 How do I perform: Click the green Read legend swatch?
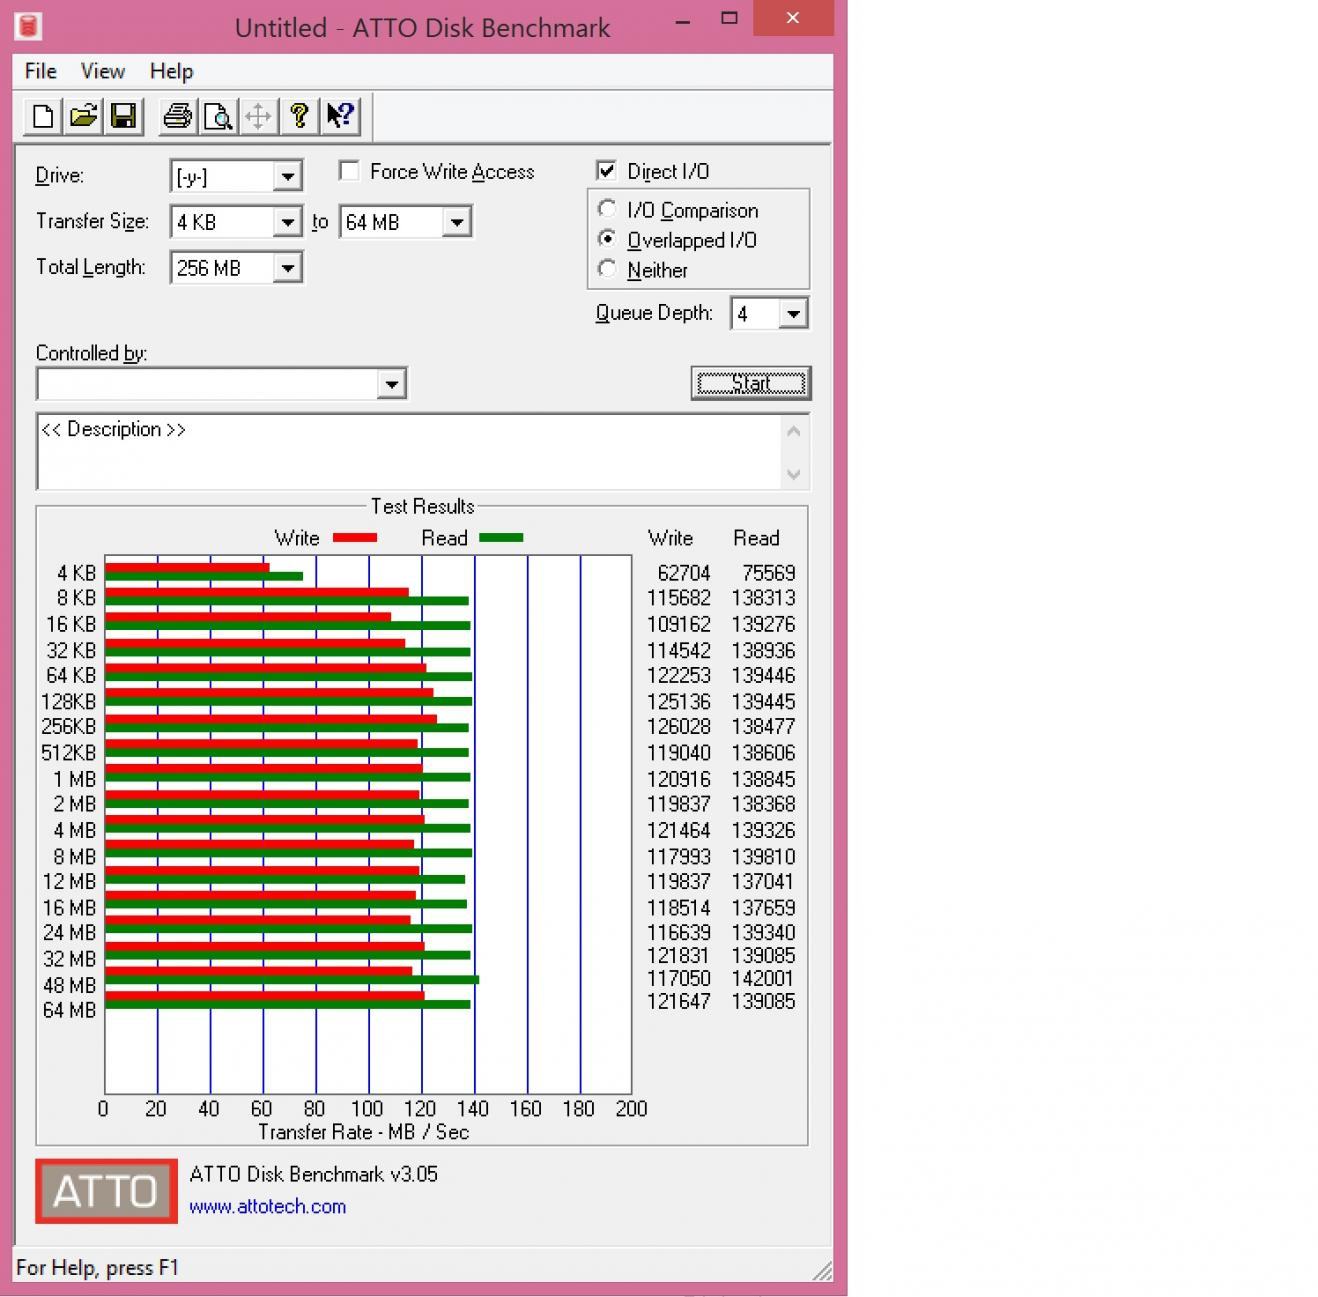click(501, 538)
